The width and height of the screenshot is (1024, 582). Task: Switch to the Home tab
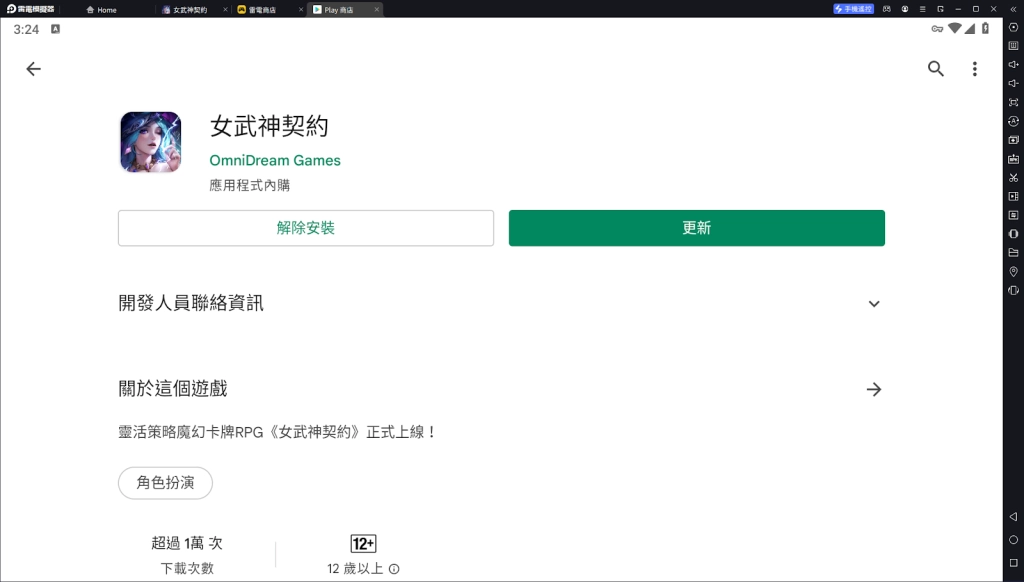(x=101, y=10)
